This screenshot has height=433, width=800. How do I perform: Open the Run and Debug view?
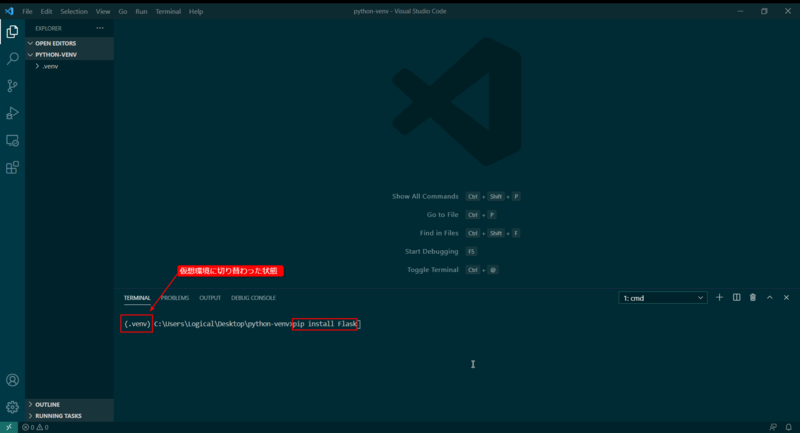click(x=12, y=113)
